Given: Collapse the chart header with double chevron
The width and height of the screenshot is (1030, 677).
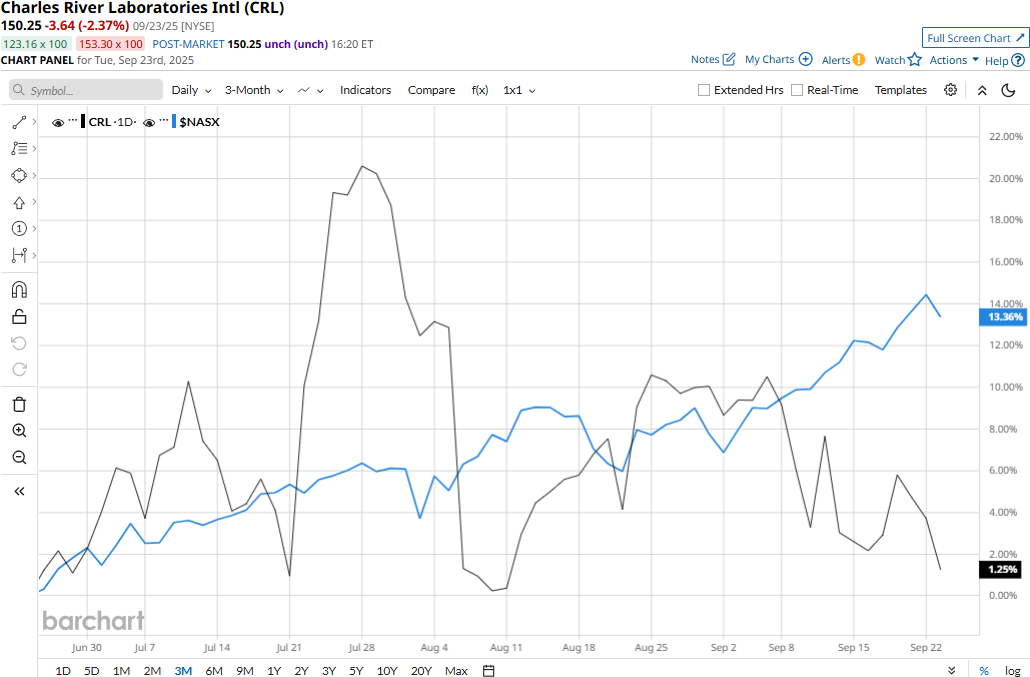Looking at the screenshot, I should (982, 91).
